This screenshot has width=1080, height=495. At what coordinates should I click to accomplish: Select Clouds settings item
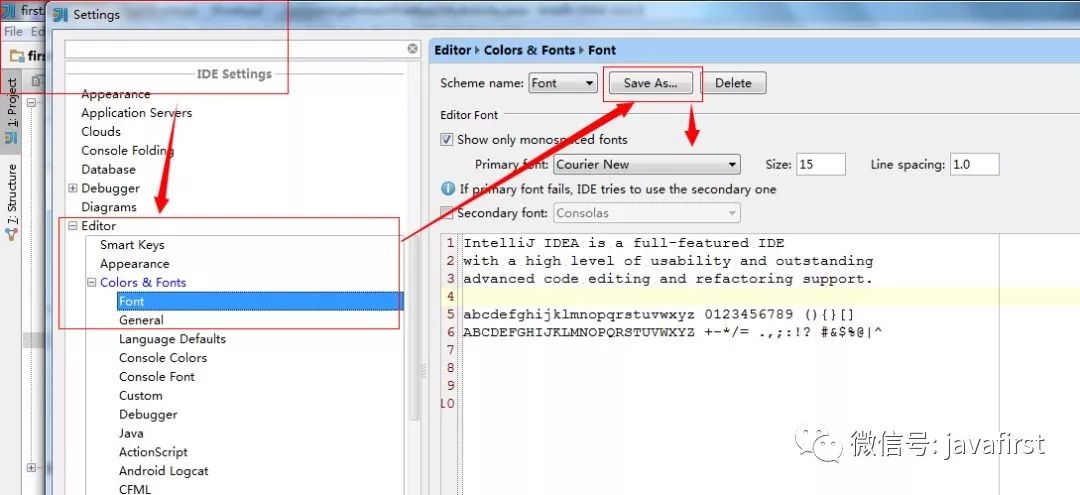click(101, 131)
